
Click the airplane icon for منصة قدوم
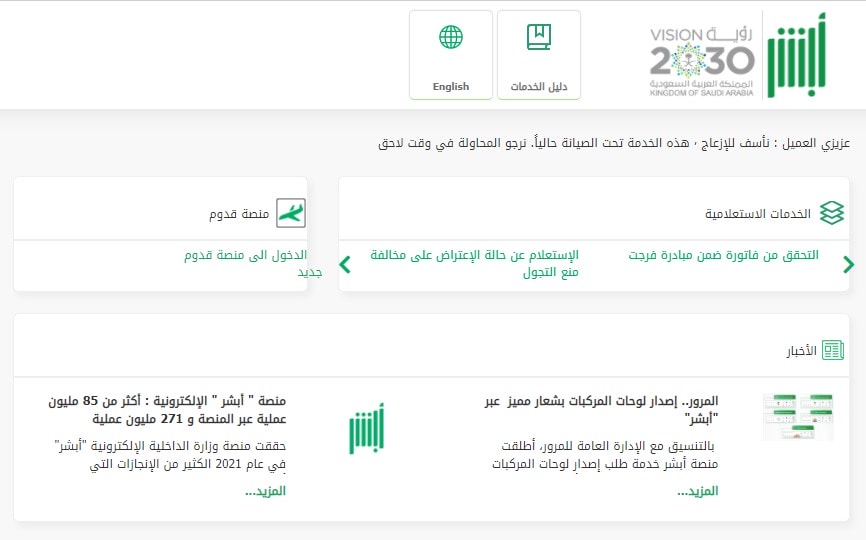(x=290, y=214)
